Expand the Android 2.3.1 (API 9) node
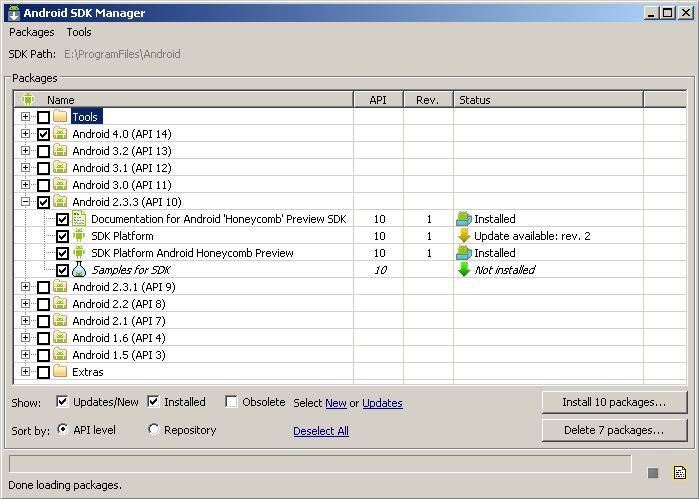This screenshot has height=499, width=699. [25, 286]
